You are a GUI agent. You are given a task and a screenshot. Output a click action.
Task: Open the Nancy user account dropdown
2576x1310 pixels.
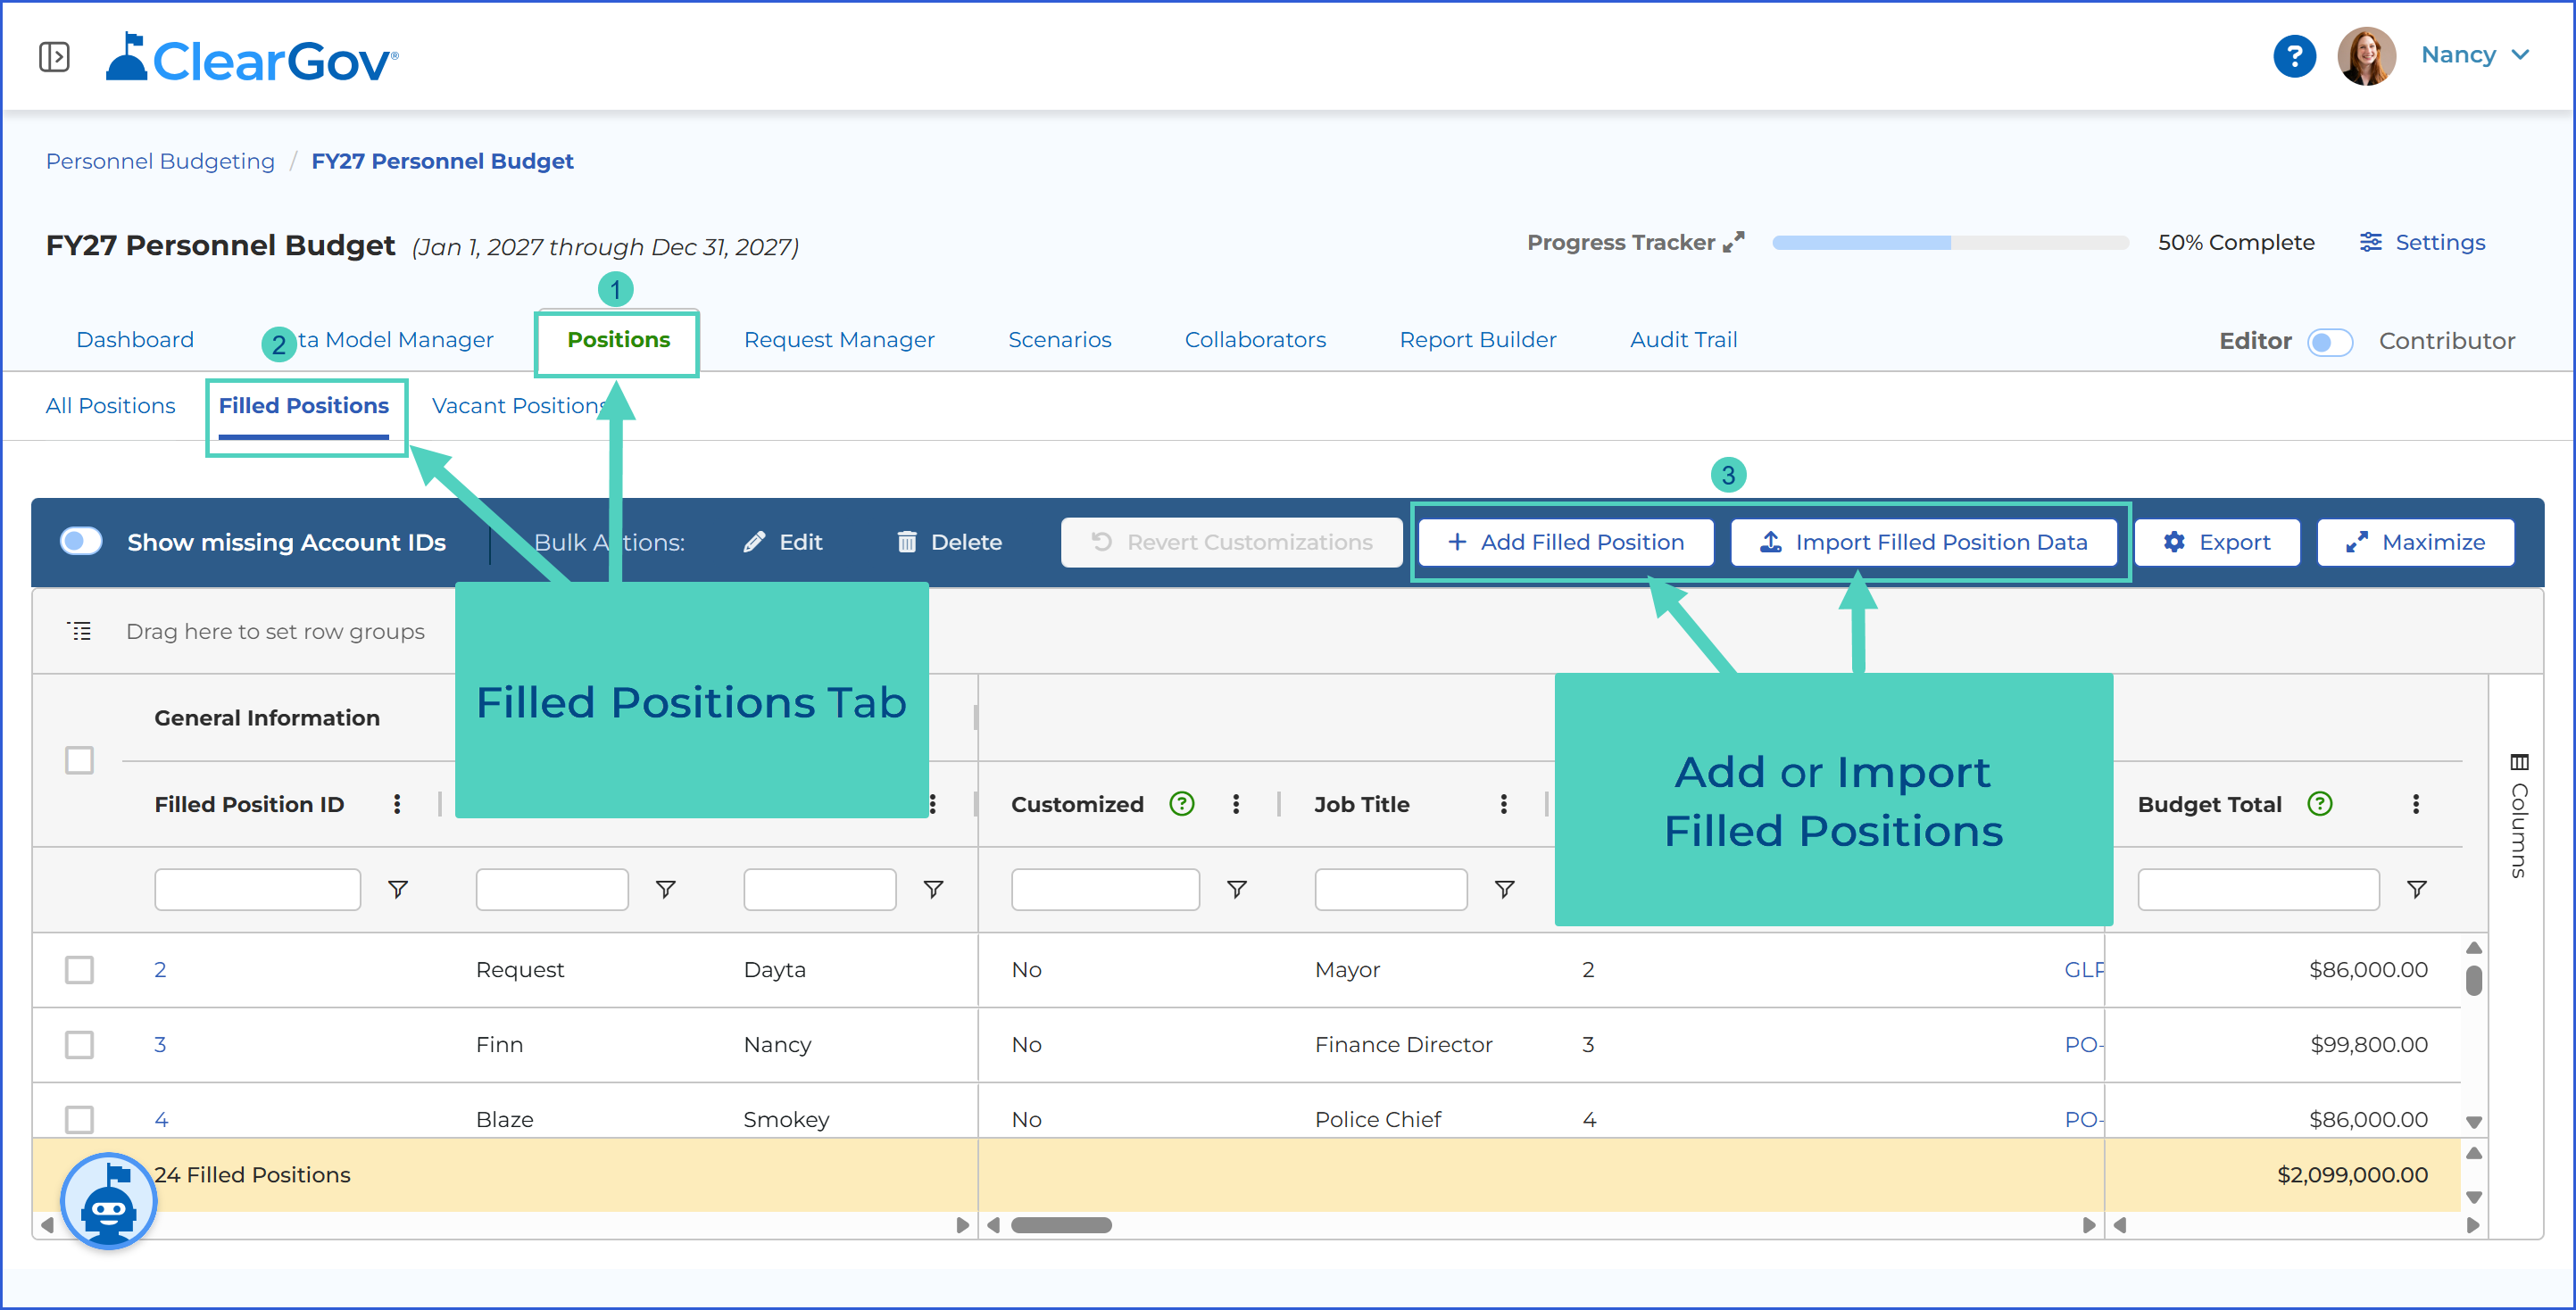(x=2474, y=55)
